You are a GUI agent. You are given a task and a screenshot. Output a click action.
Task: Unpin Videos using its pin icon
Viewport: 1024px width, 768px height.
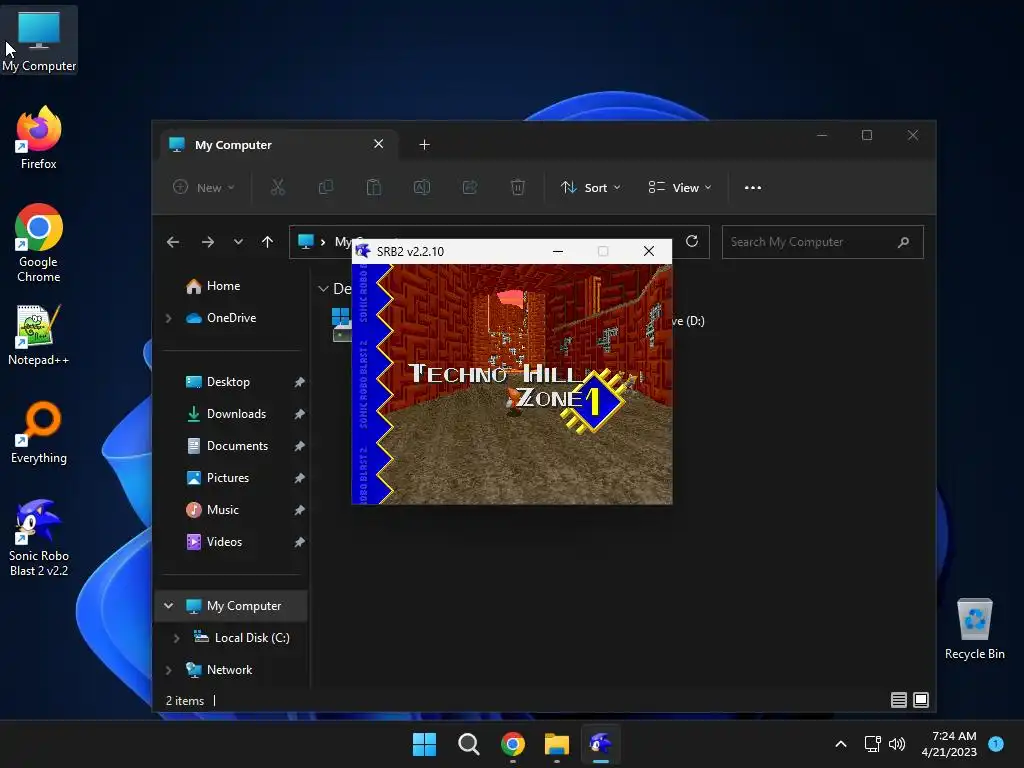coord(299,542)
